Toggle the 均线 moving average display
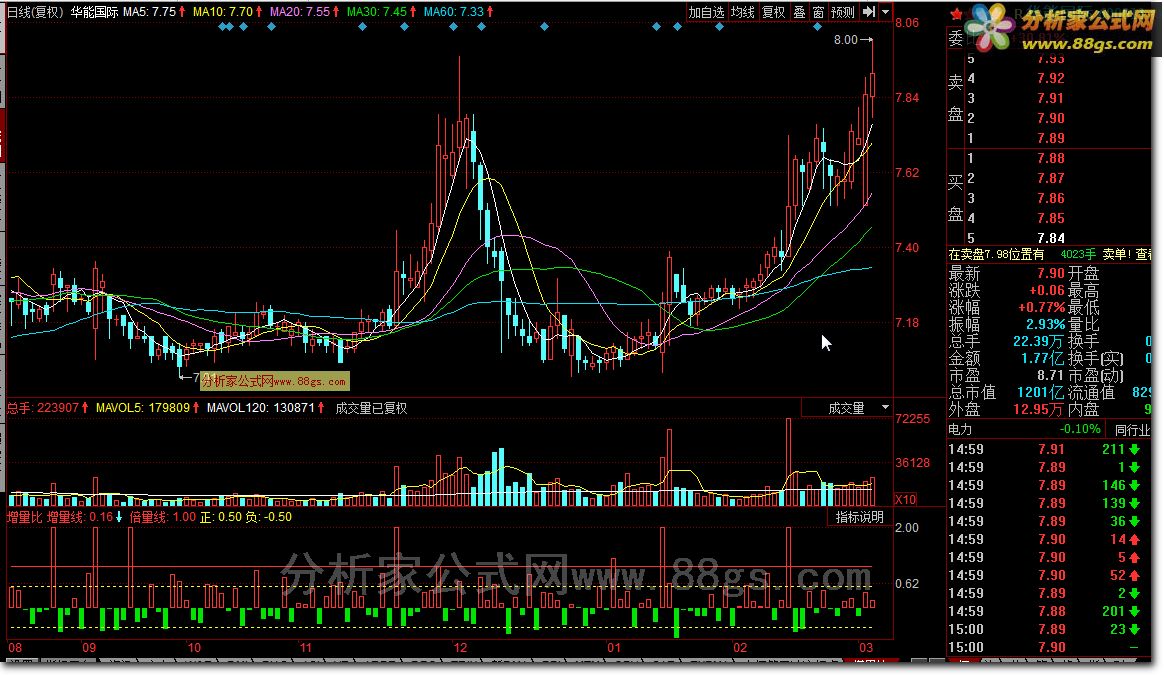1164x675 pixels. (x=742, y=12)
